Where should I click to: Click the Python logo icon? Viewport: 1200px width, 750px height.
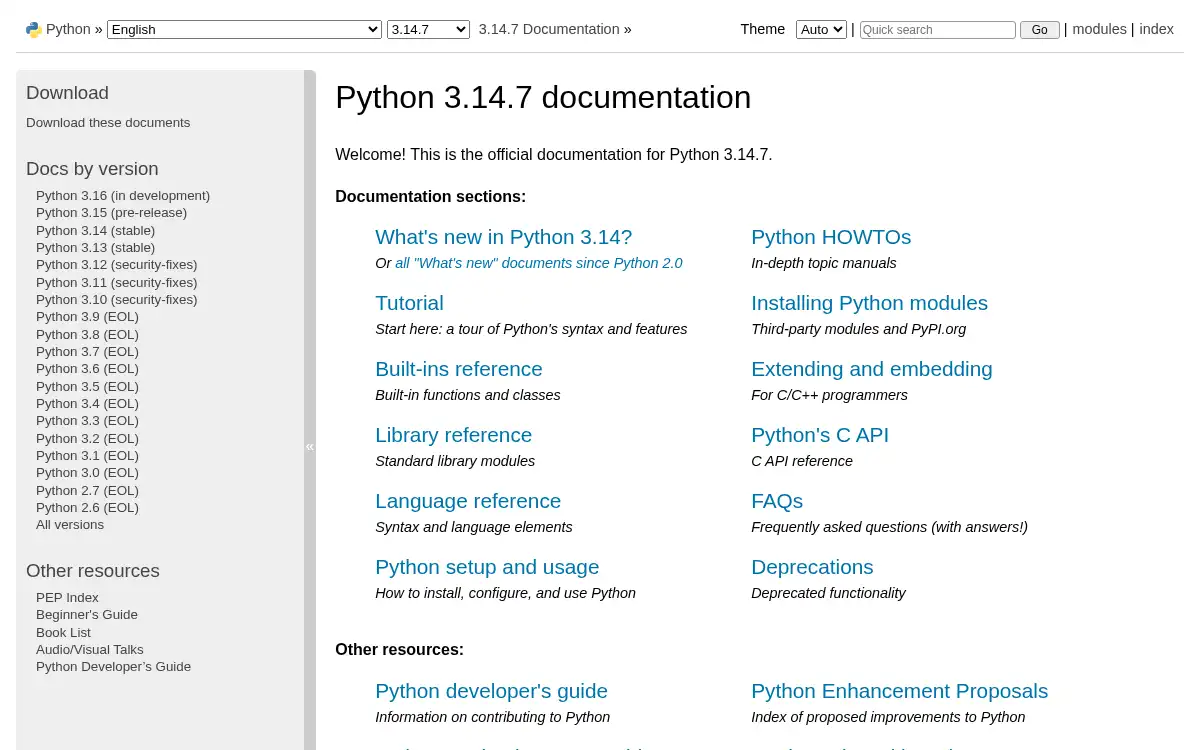(x=34, y=30)
